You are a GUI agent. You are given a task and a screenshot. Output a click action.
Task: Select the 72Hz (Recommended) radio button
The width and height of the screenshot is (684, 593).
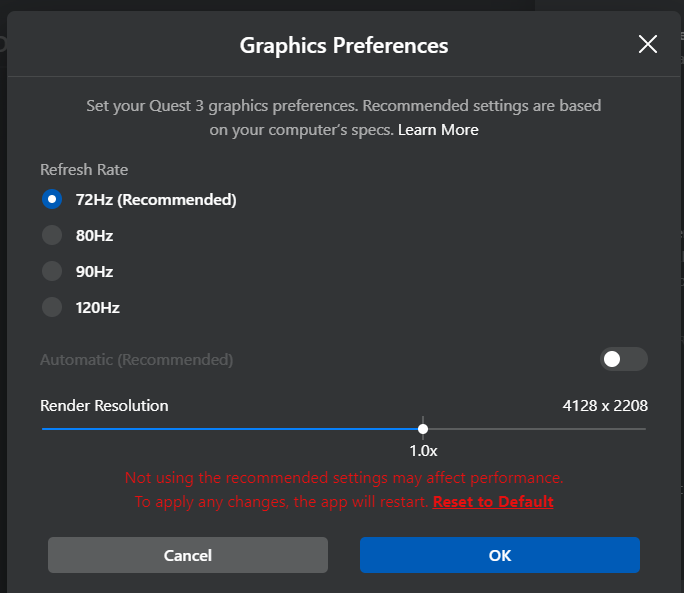click(52, 199)
